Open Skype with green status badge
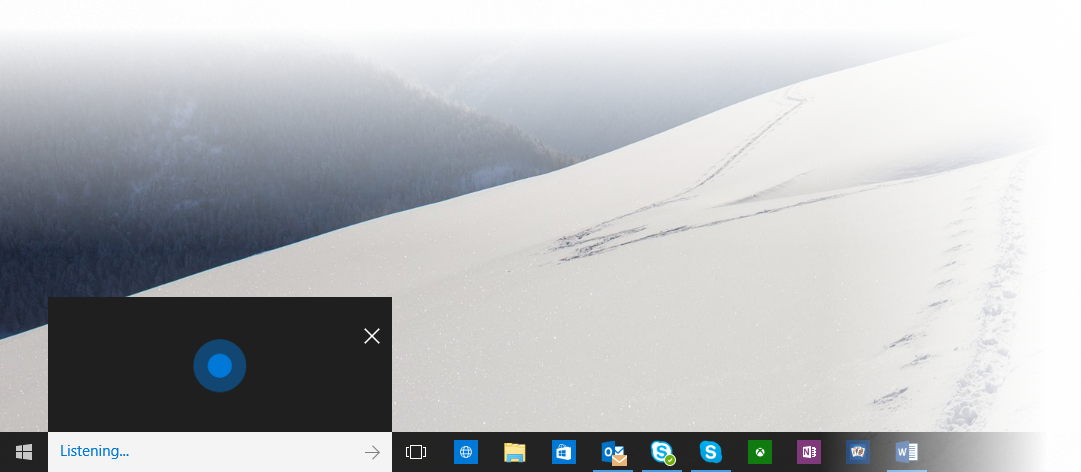 (662, 452)
